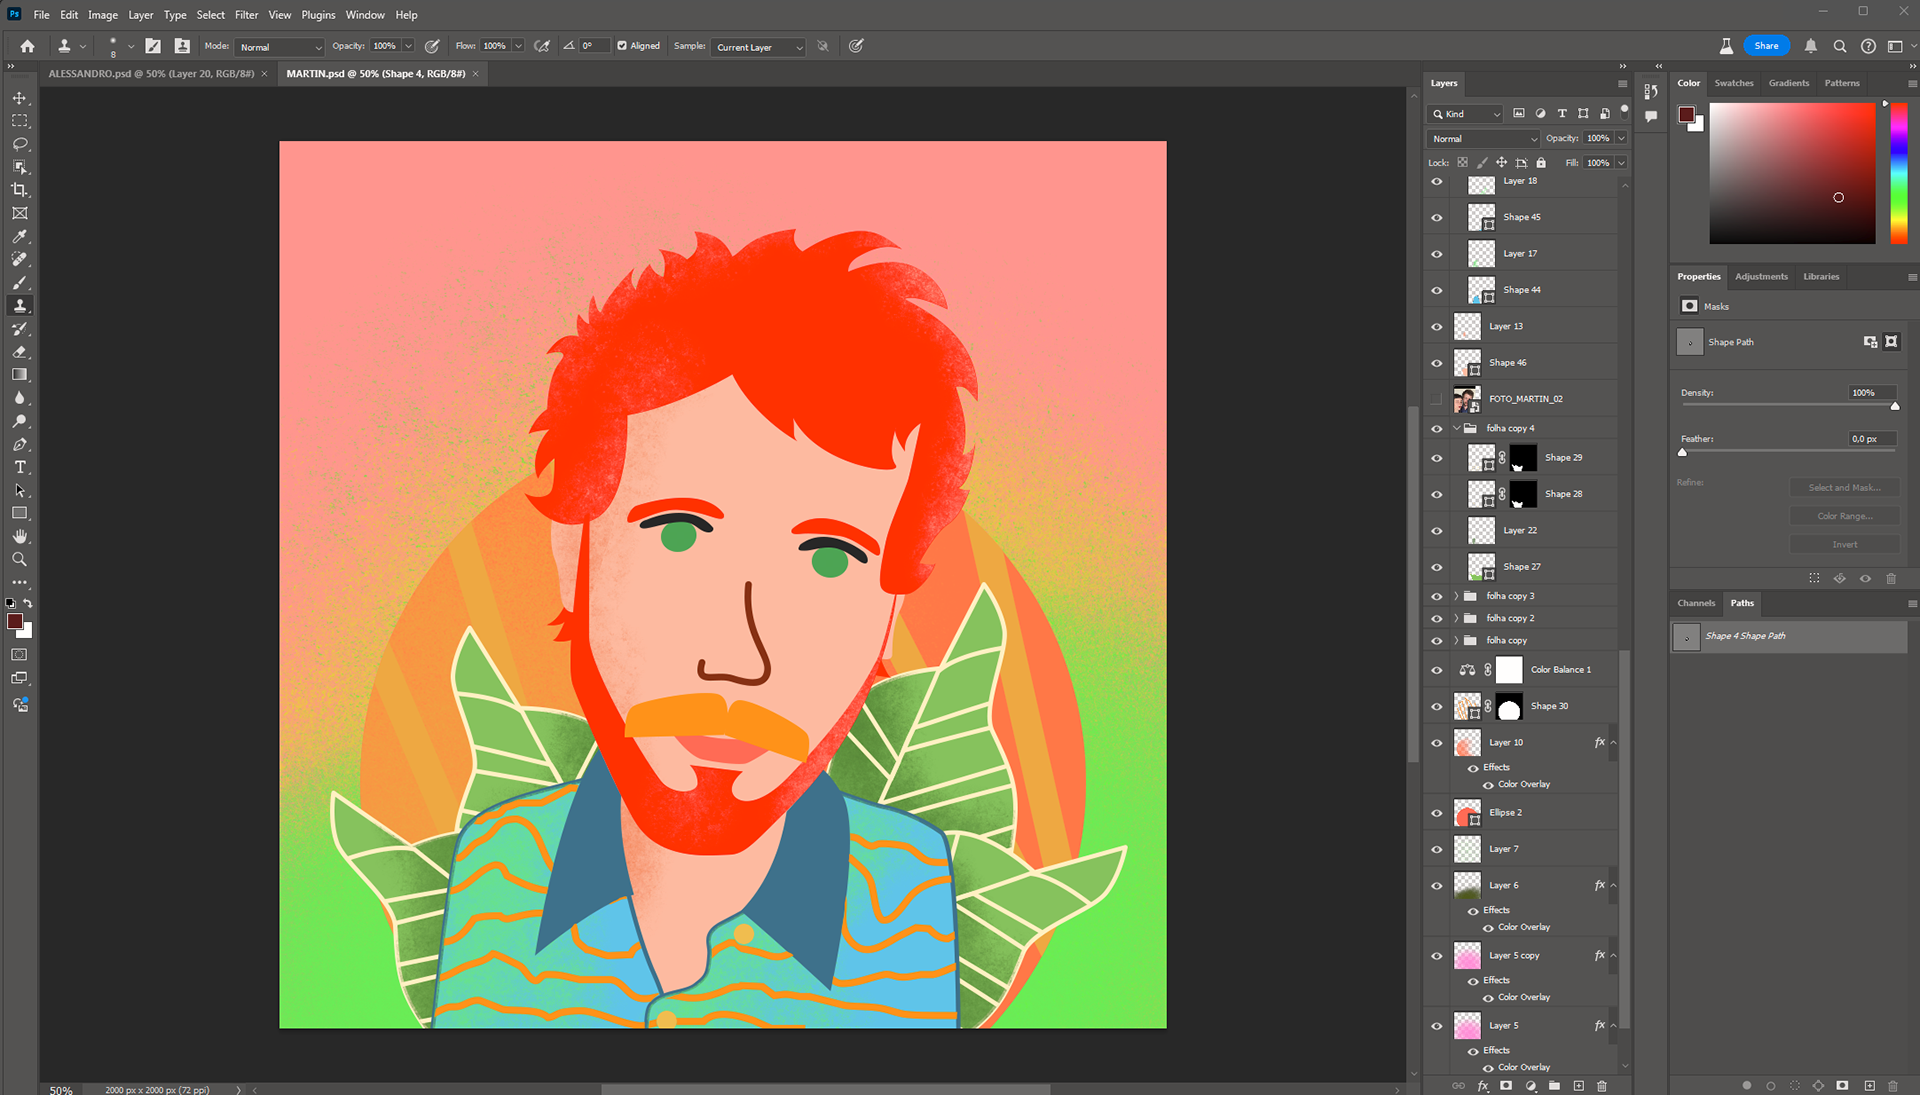Select the Horizontal Type tool
The image size is (1920, 1095).
(19, 467)
